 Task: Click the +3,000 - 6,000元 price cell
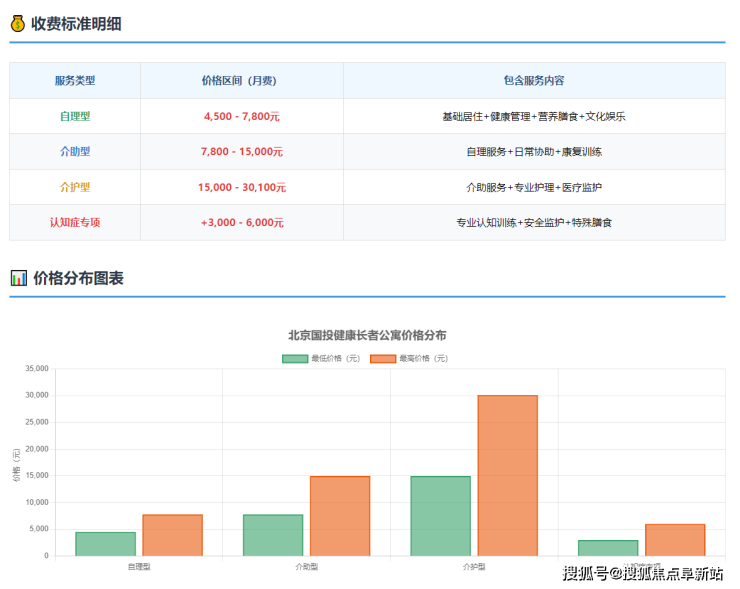click(241, 222)
